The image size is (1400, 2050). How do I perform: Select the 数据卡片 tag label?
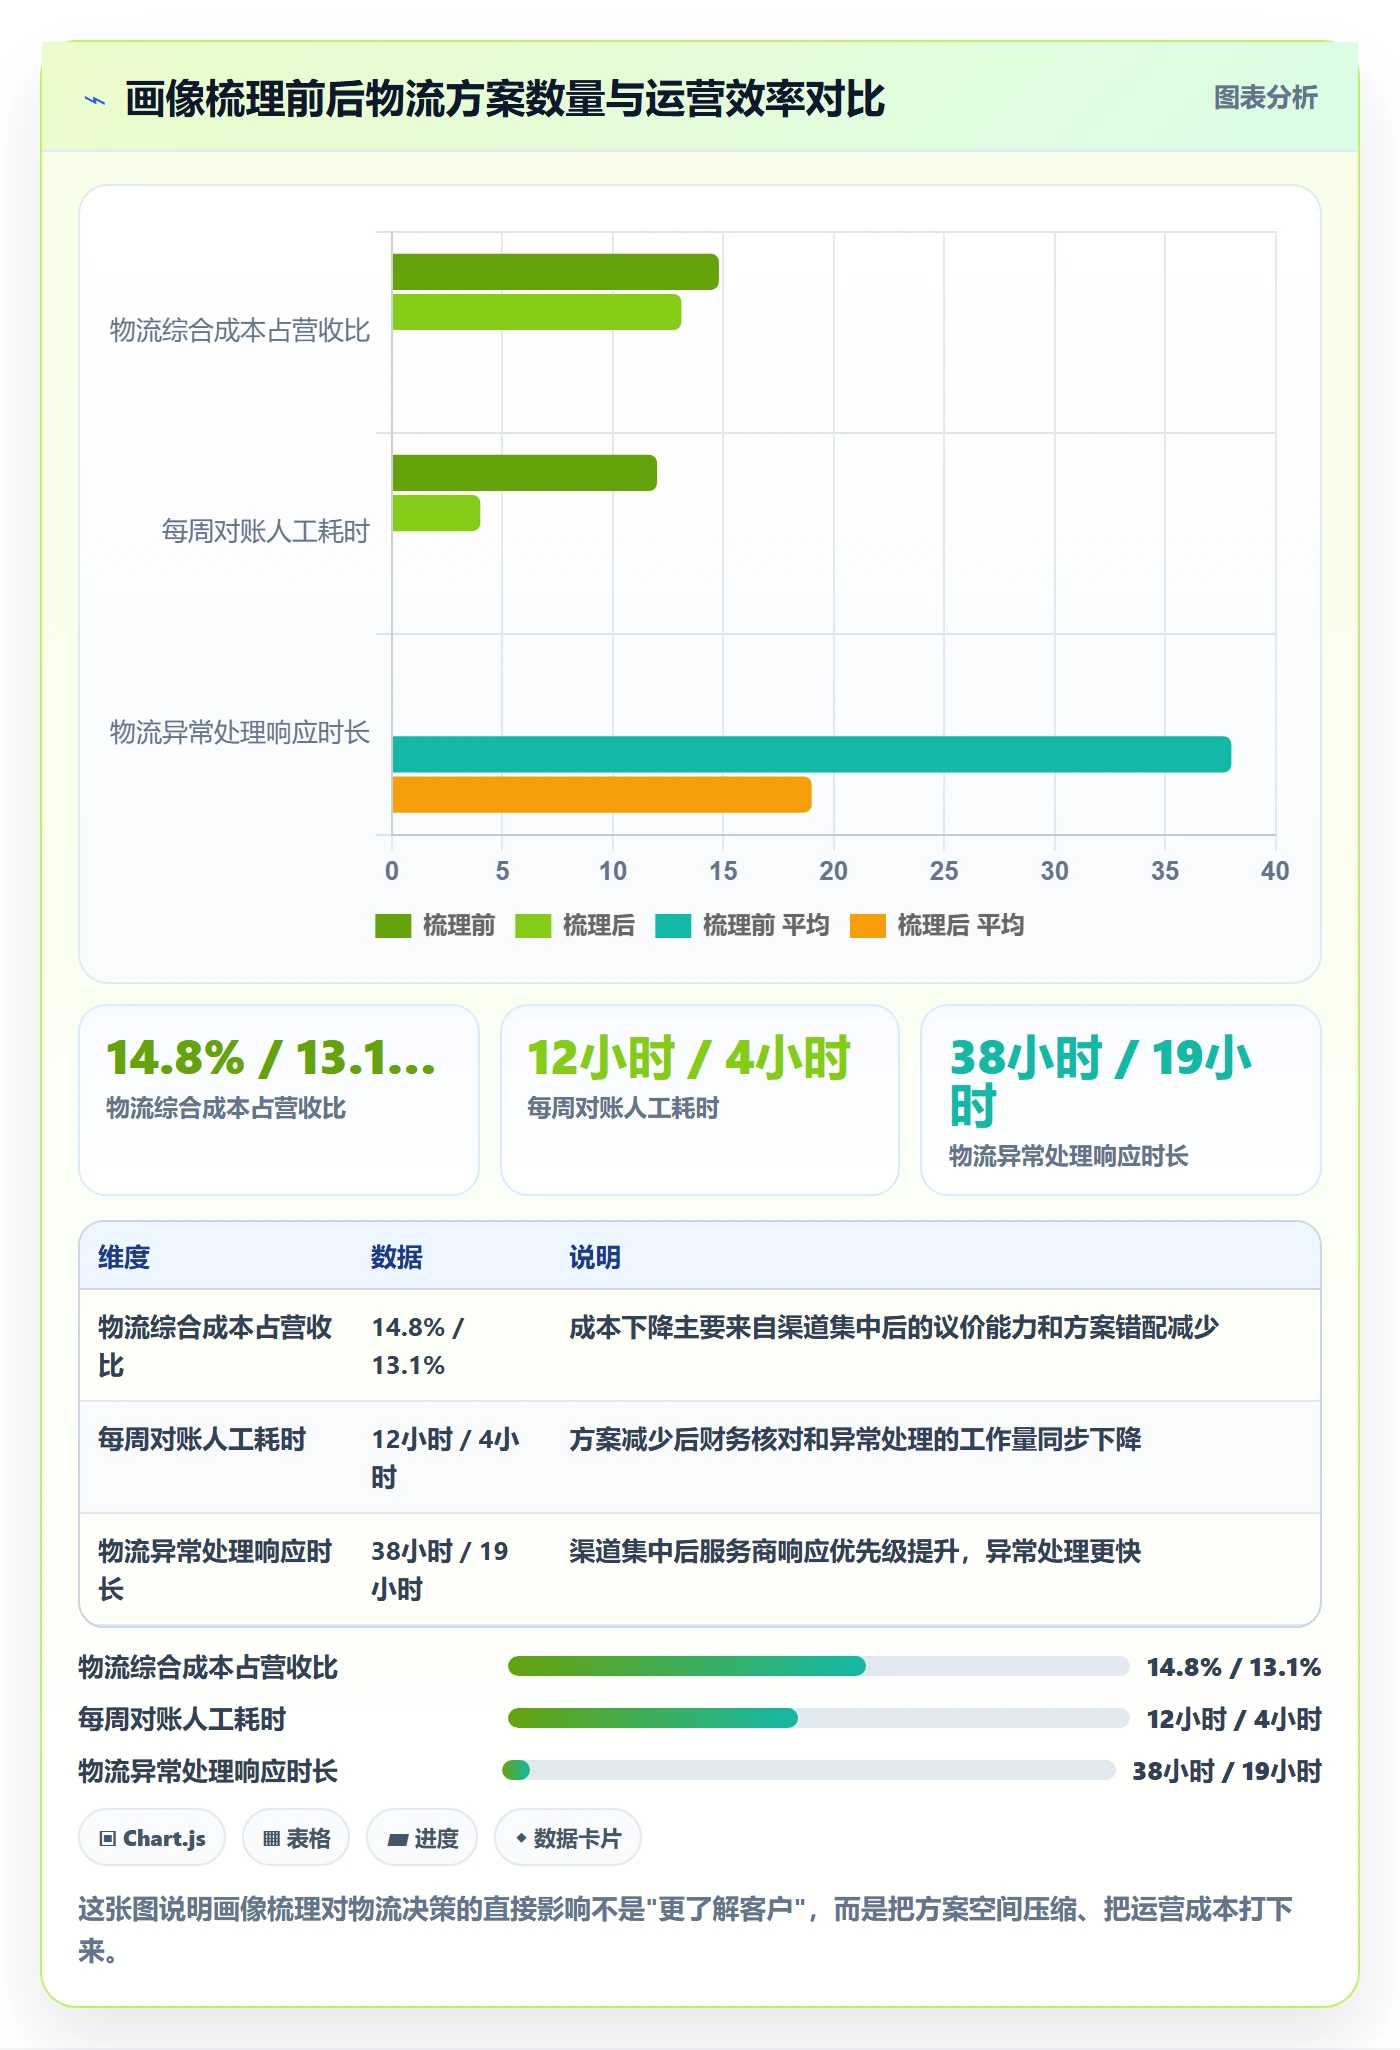point(577,1838)
